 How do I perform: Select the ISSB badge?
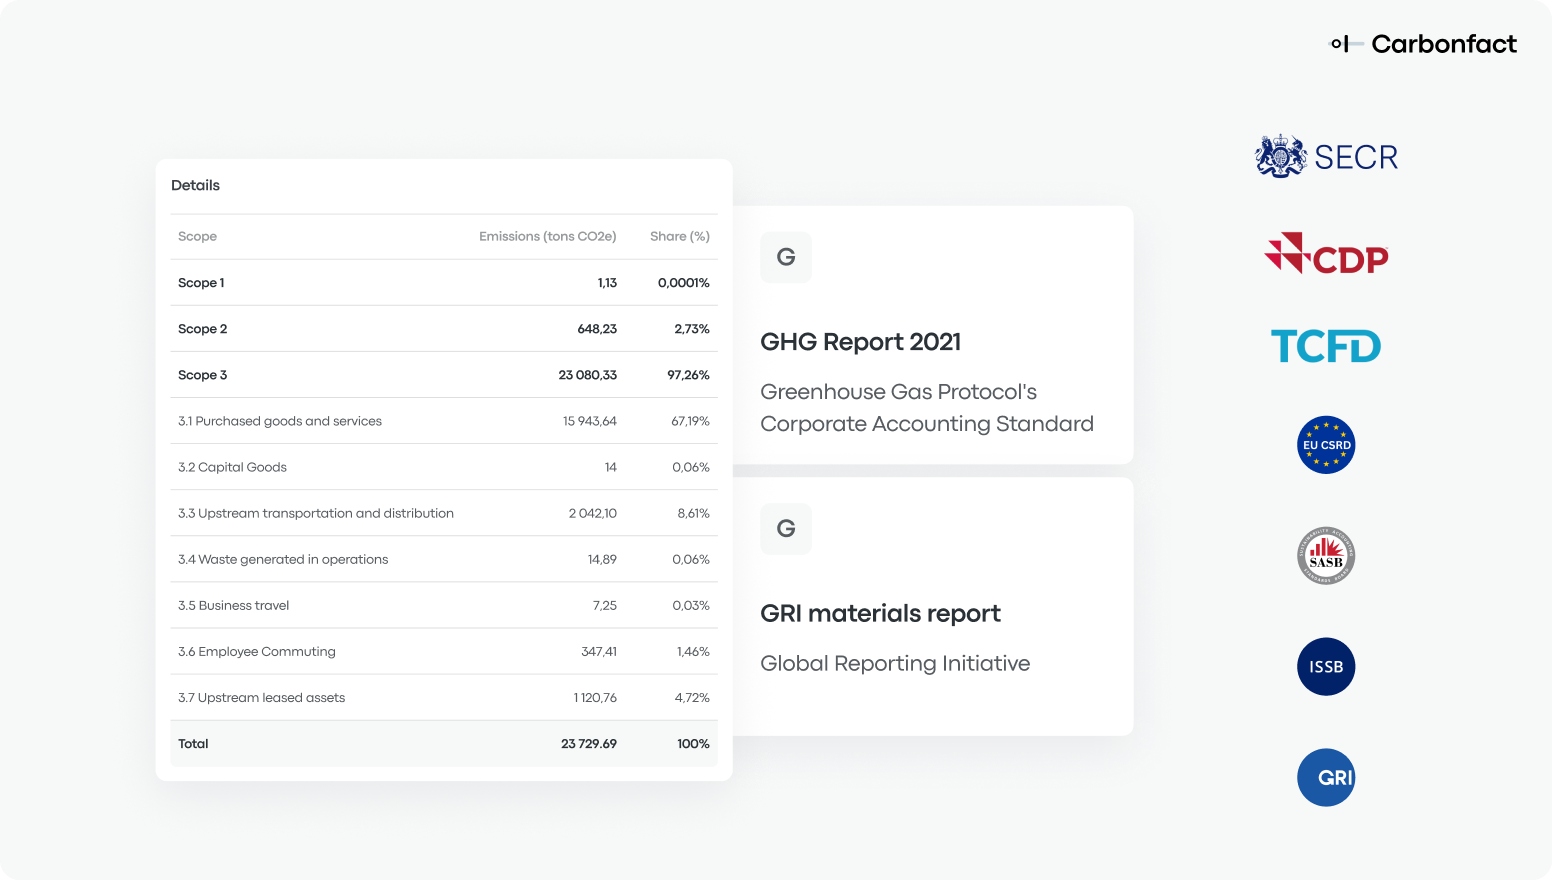[1326, 667]
